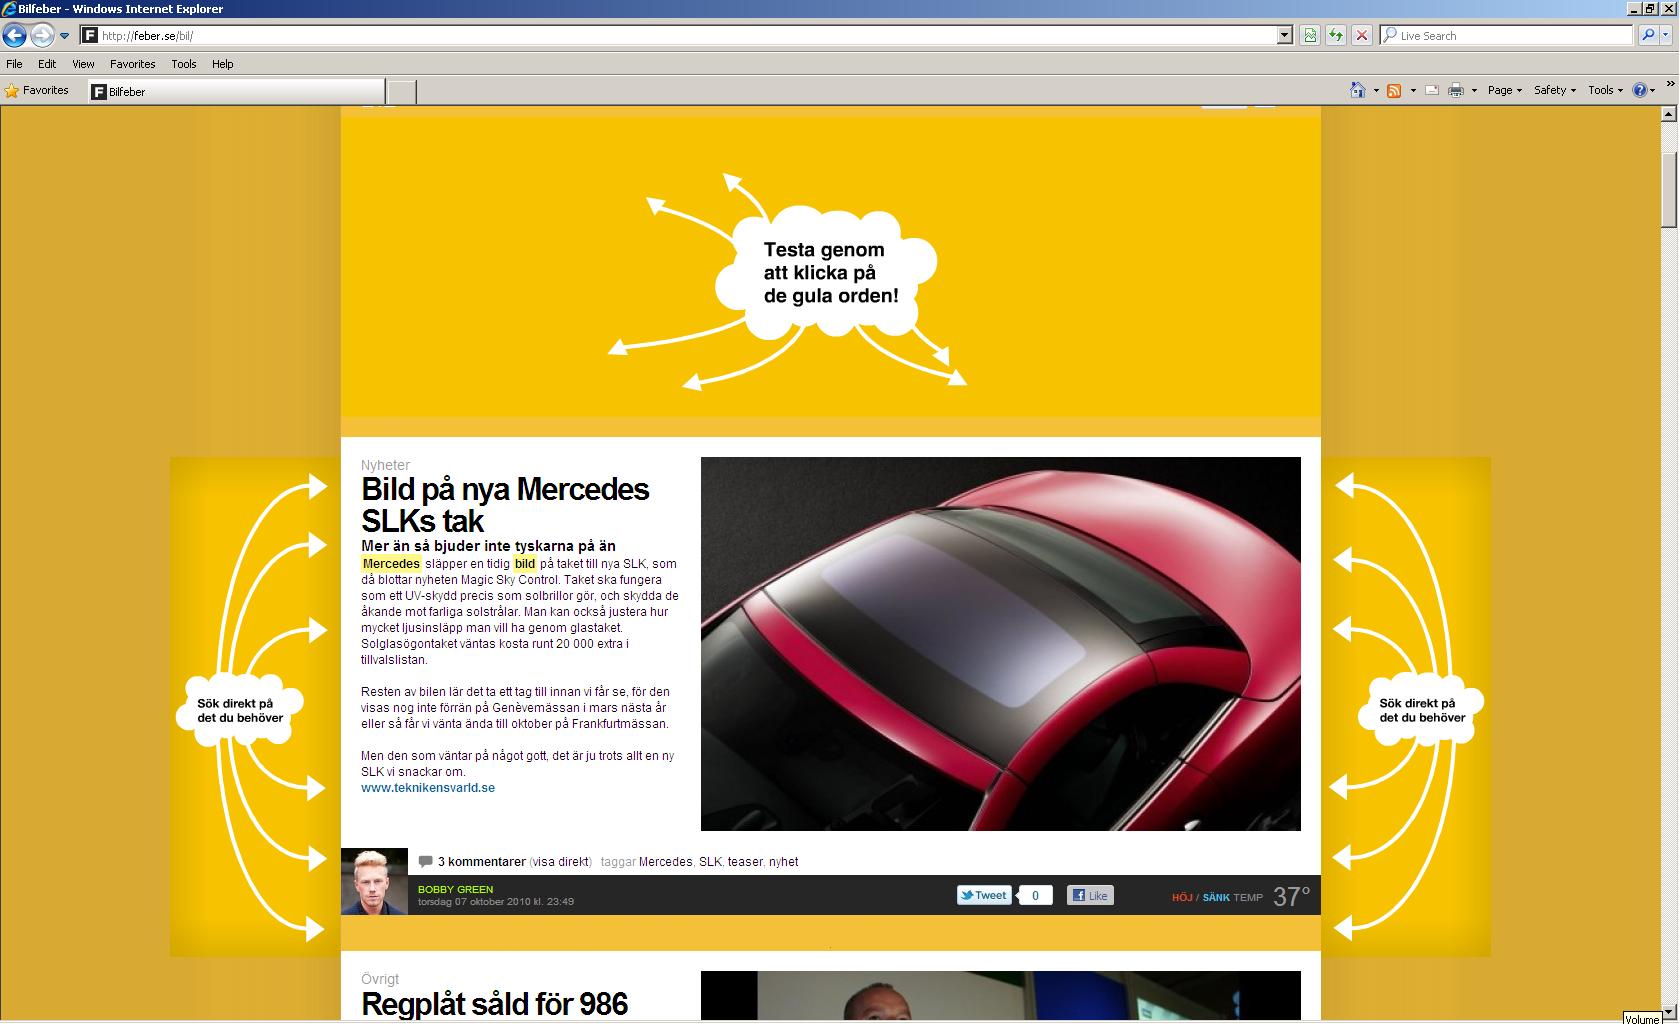Image resolution: width=1680 pixels, height=1024 pixels.
Task: Click the Print icon
Action: [1456, 90]
